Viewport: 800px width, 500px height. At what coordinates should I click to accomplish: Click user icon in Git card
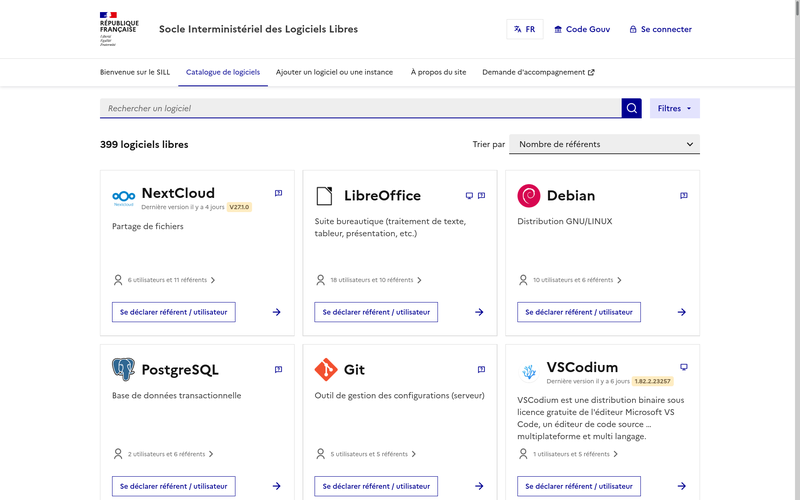pos(320,454)
